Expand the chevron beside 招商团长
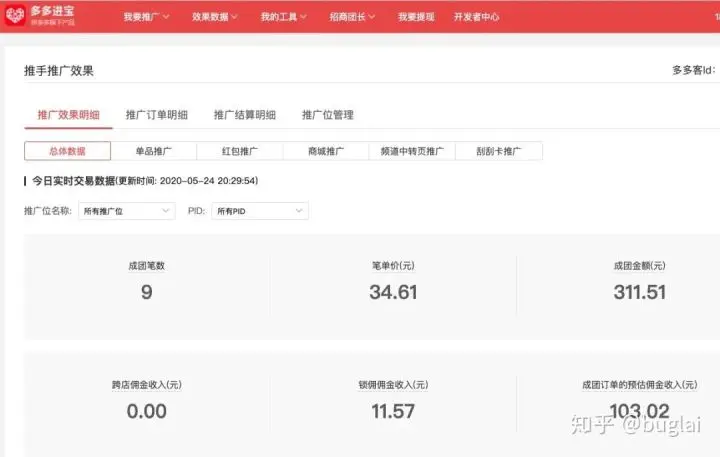 (x=371, y=17)
